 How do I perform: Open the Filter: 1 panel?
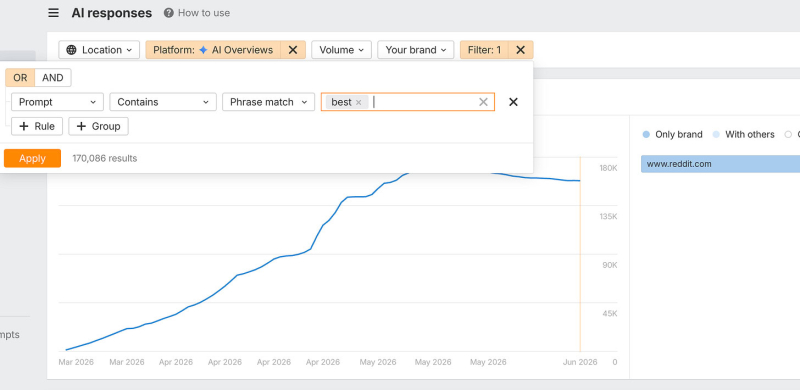484,50
